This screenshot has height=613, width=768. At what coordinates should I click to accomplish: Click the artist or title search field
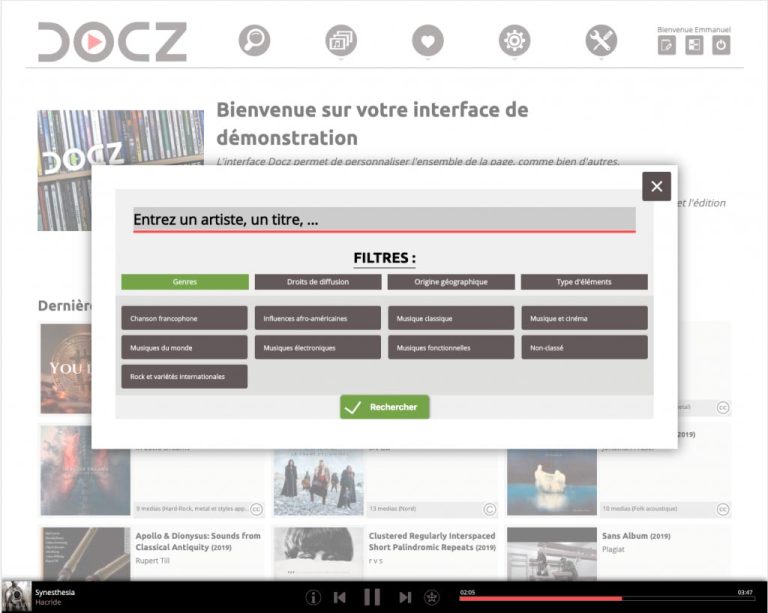pos(384,219)
